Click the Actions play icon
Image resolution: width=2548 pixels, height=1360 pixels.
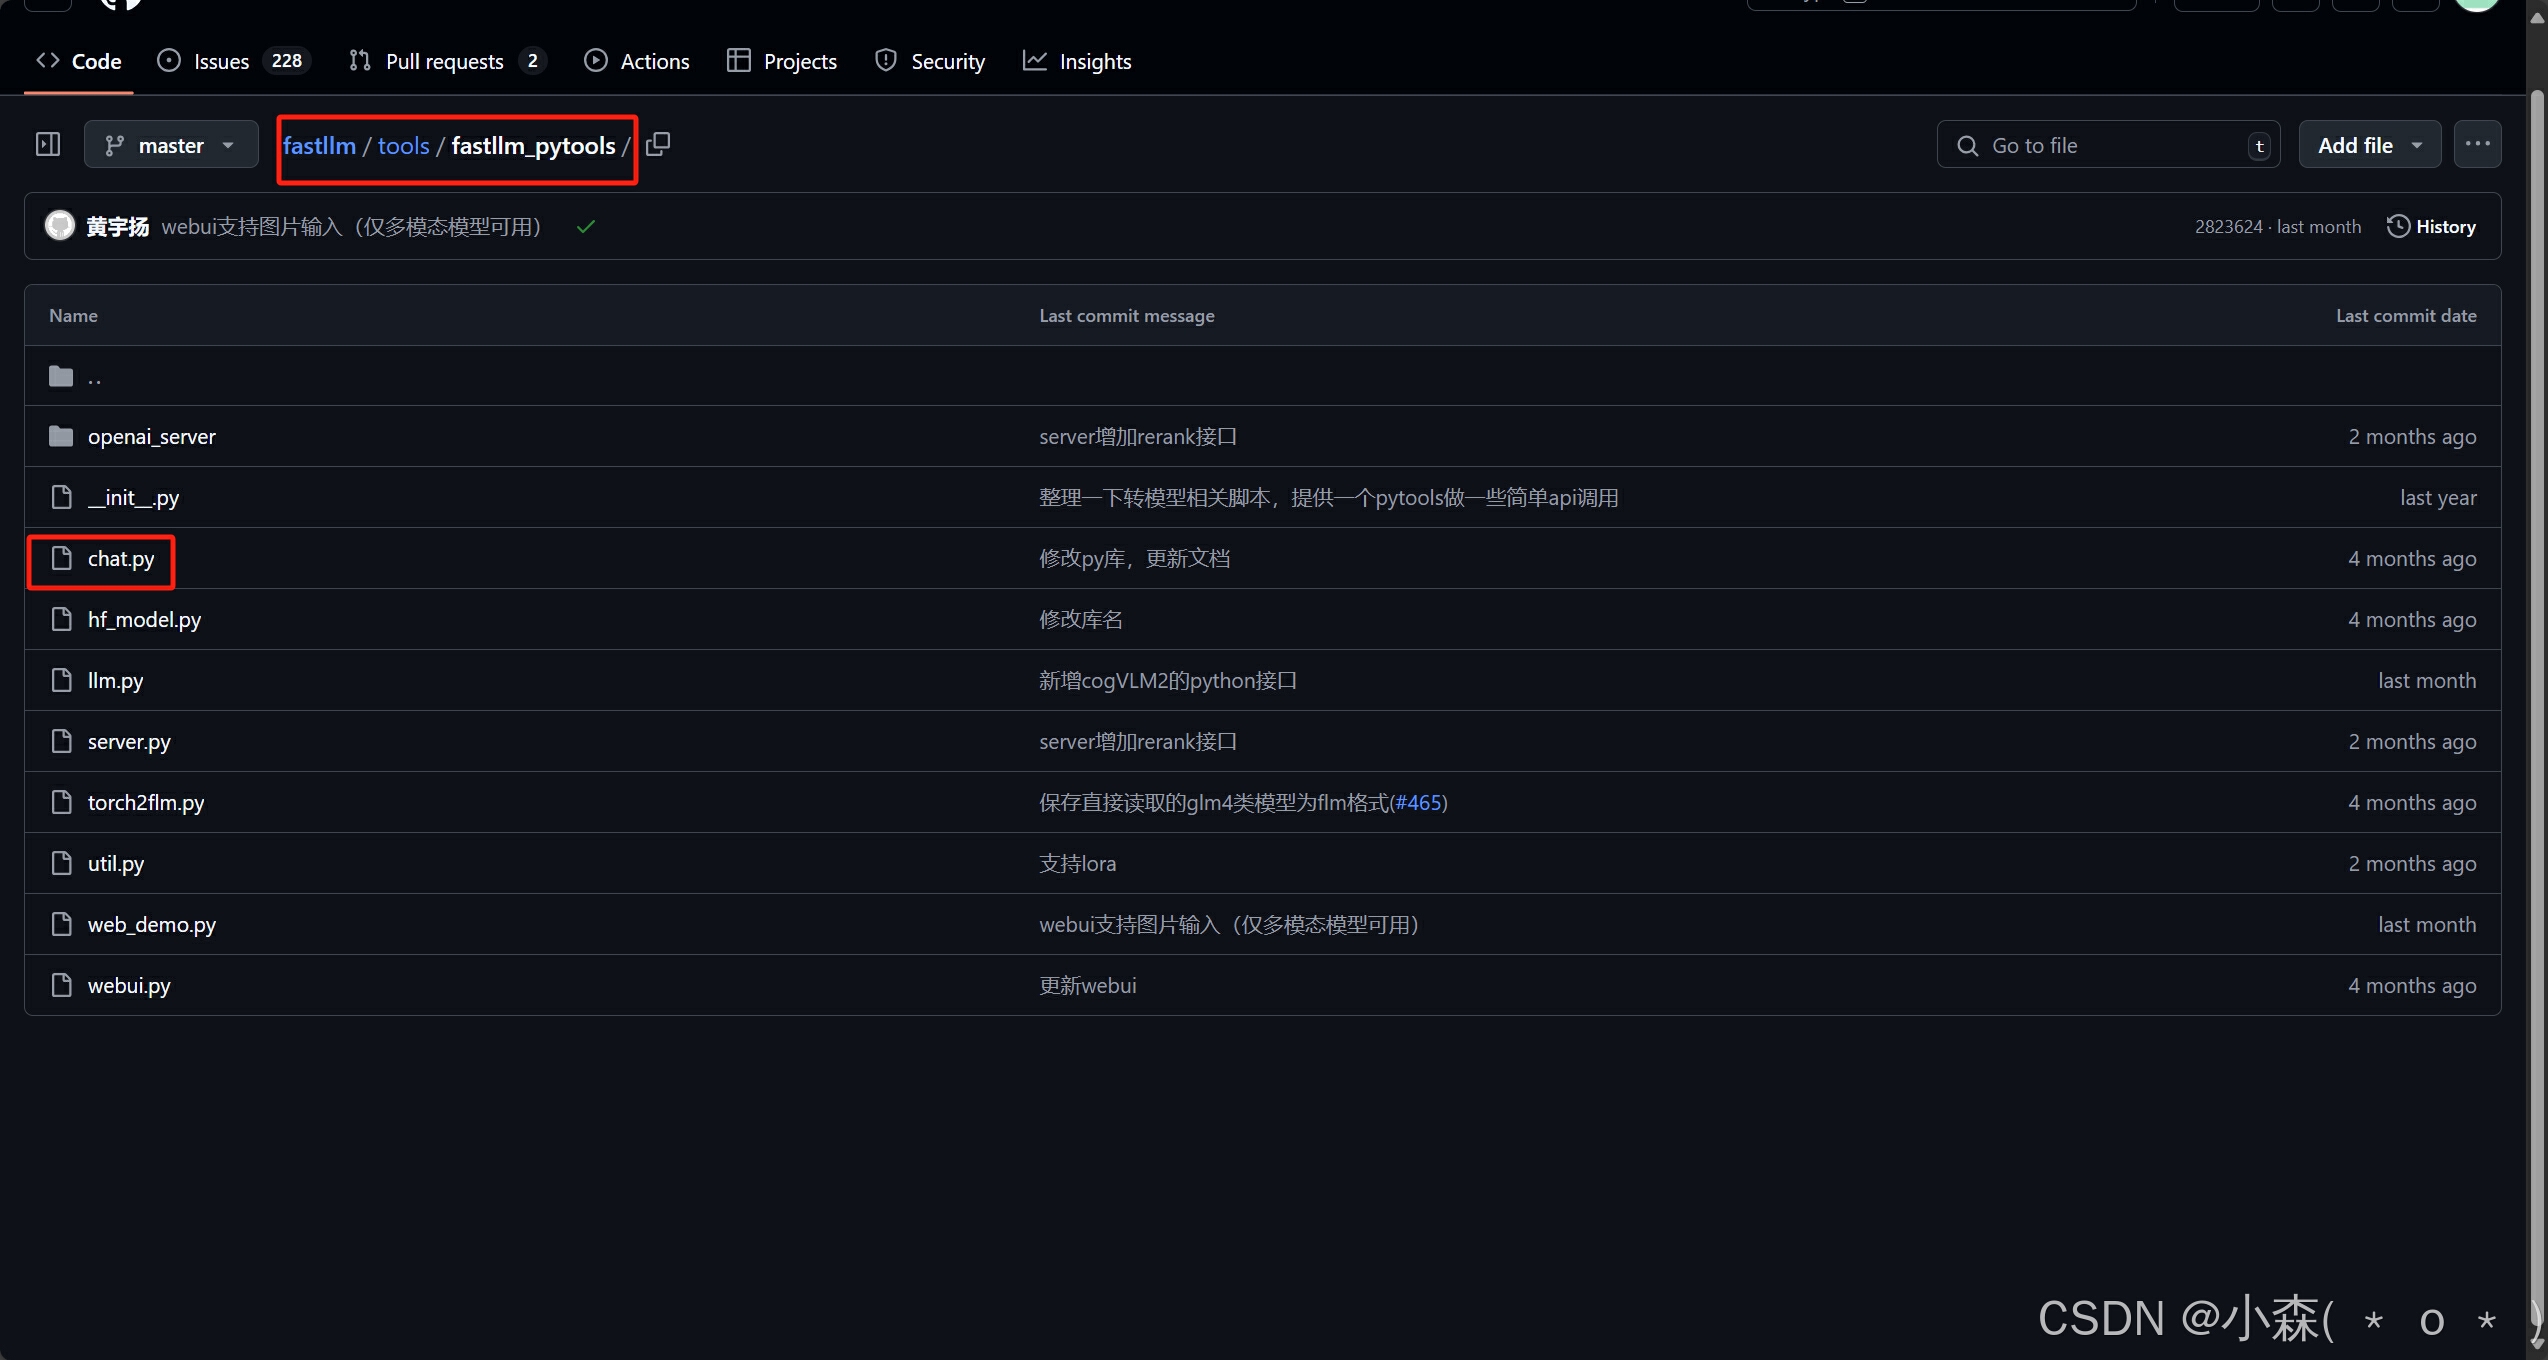click(596, 61)
